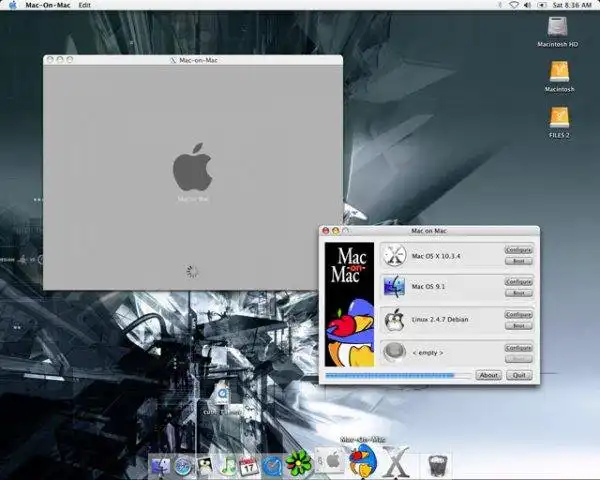Open Finder from the Dock
Image resolution: width=600 pixels, height=480 pixels.
point(161,465)
